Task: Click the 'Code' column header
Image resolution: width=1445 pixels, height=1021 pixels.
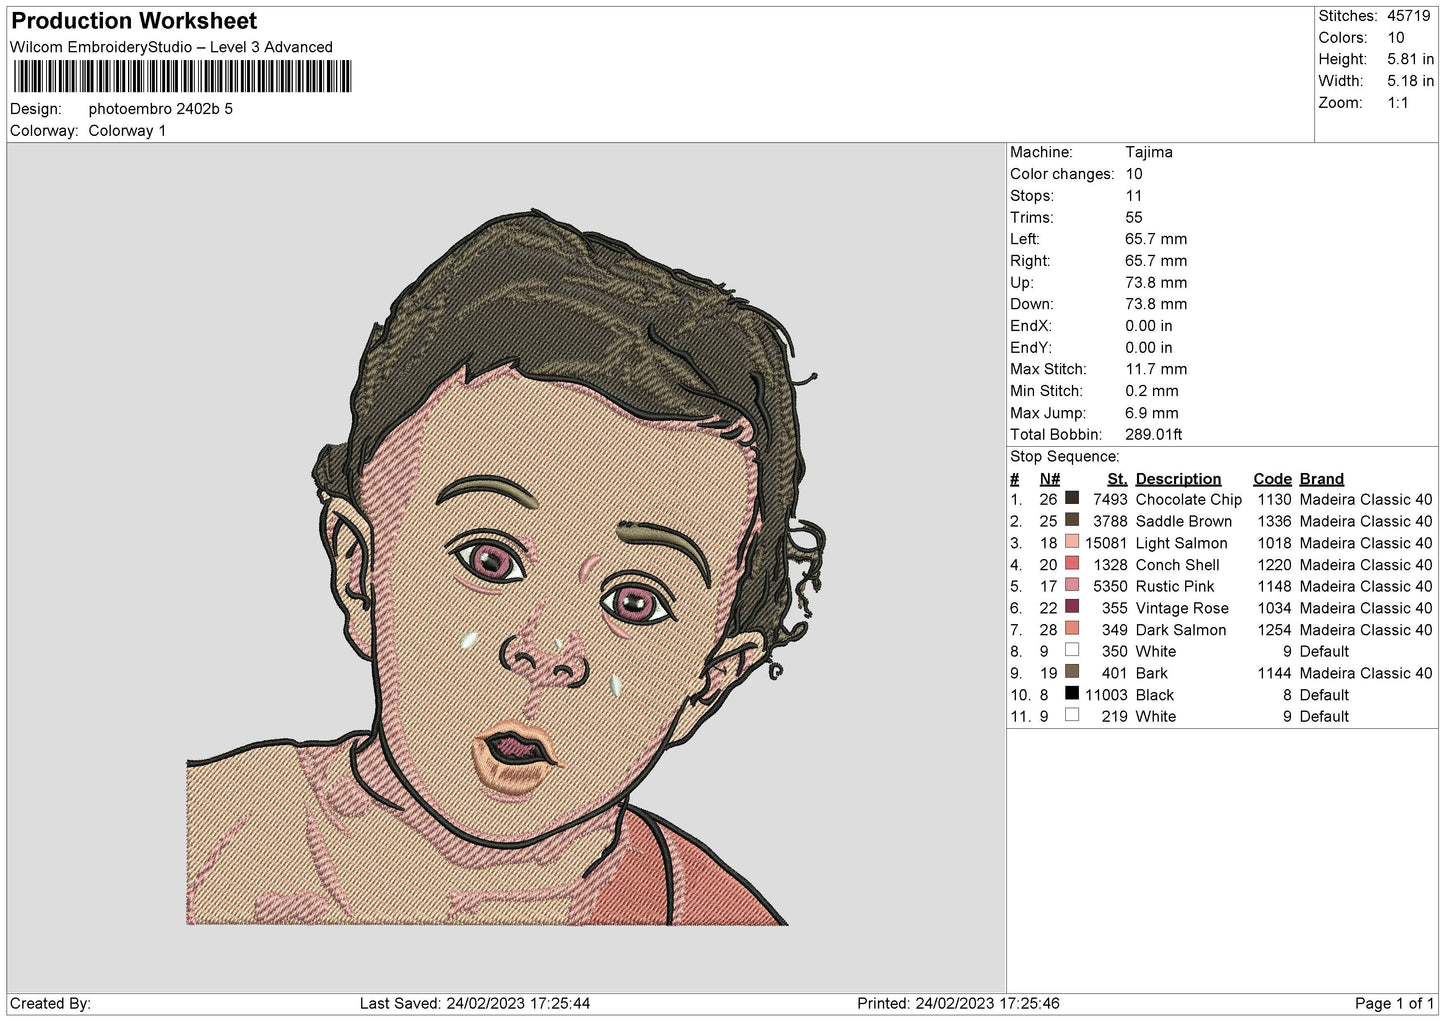Action: tap(1272, 479)
